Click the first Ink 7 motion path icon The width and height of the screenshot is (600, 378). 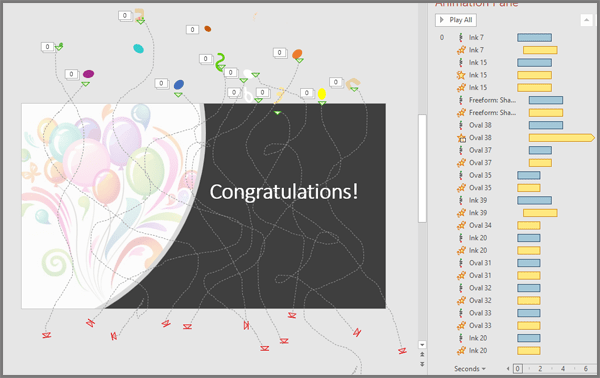(461, 37)
